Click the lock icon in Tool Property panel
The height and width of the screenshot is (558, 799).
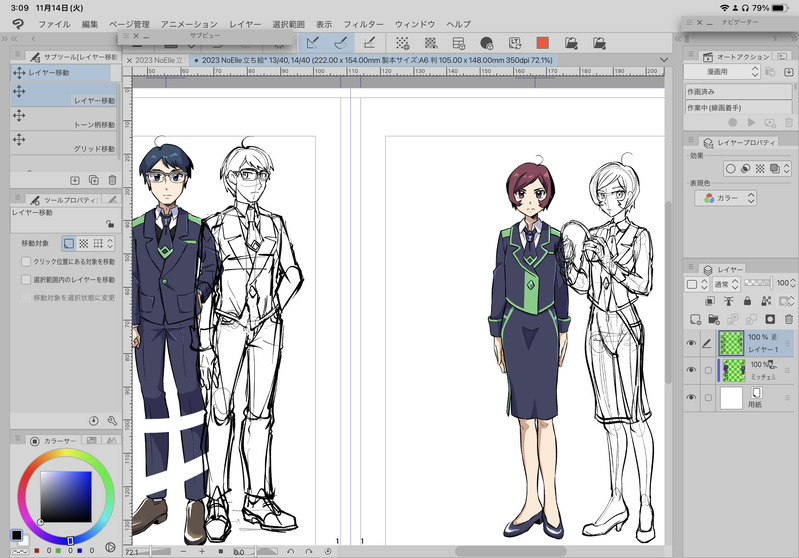pos(110,224)
